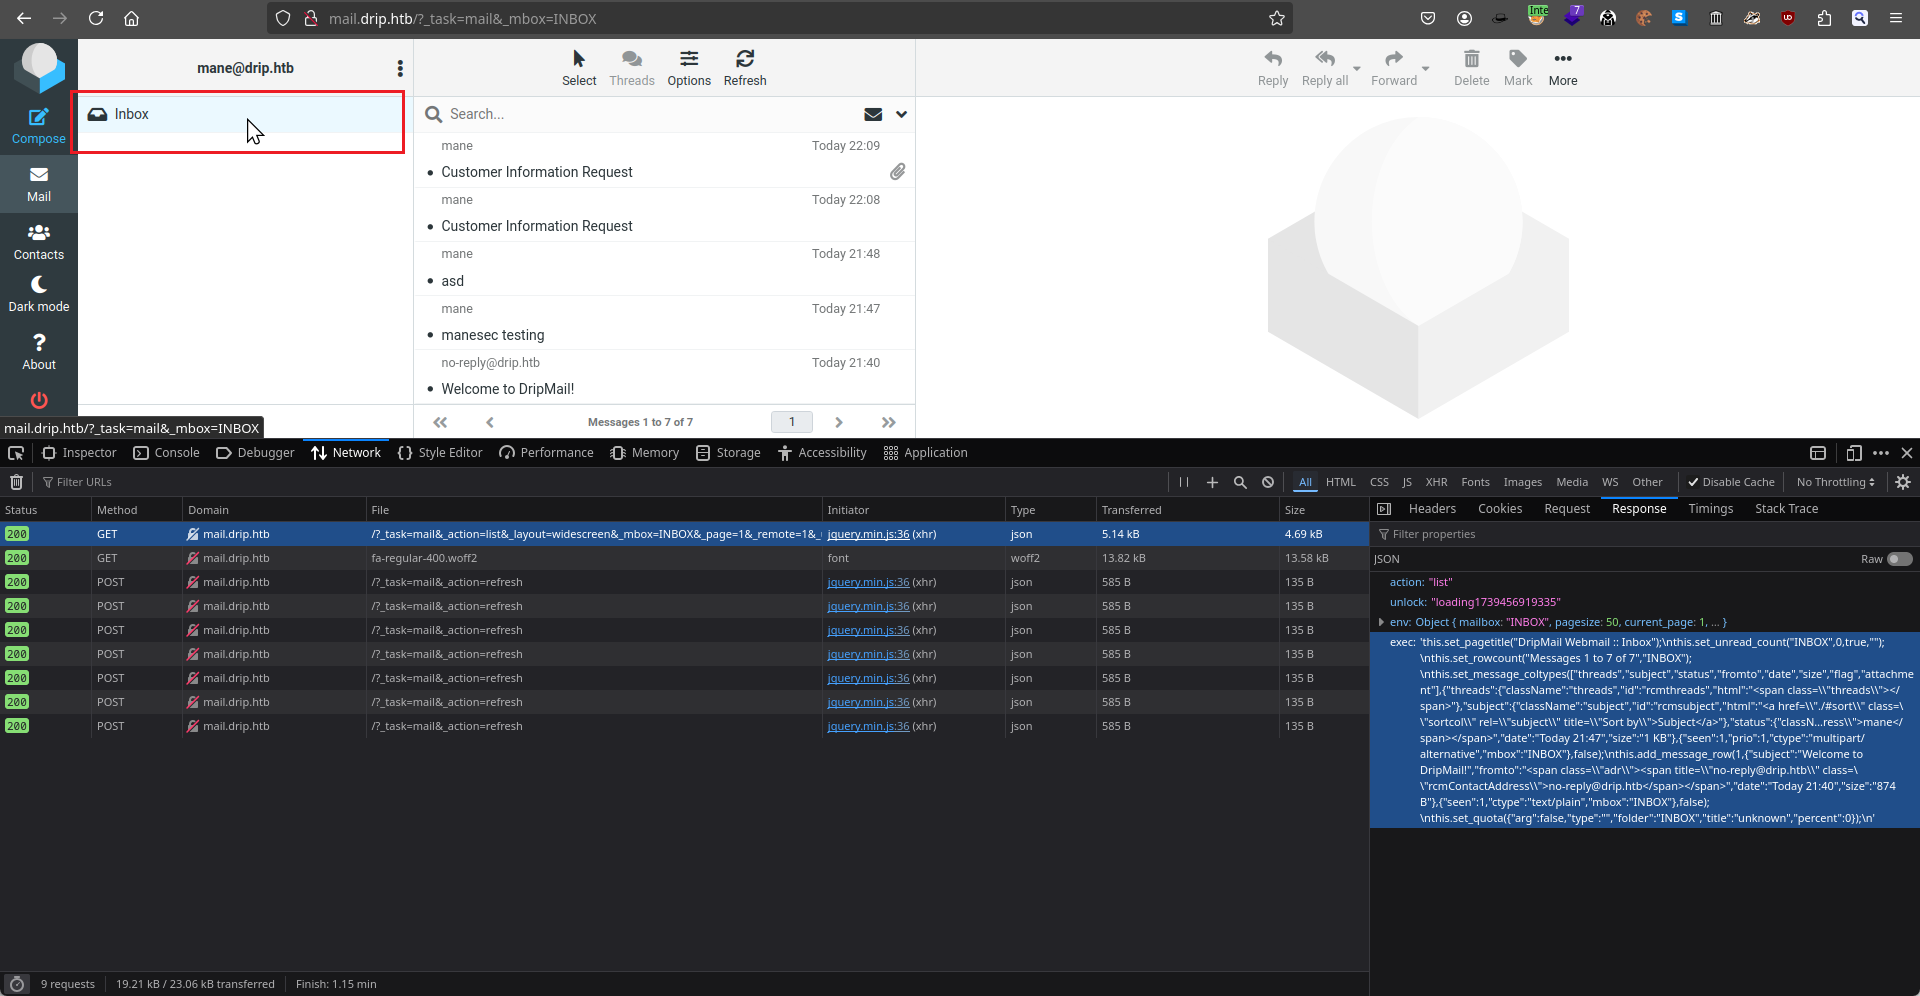Image resolution: width=1920 pixels, height=996 pixels.
Task: Clear network log with trash icon
Action: click(x=17, y=482)
